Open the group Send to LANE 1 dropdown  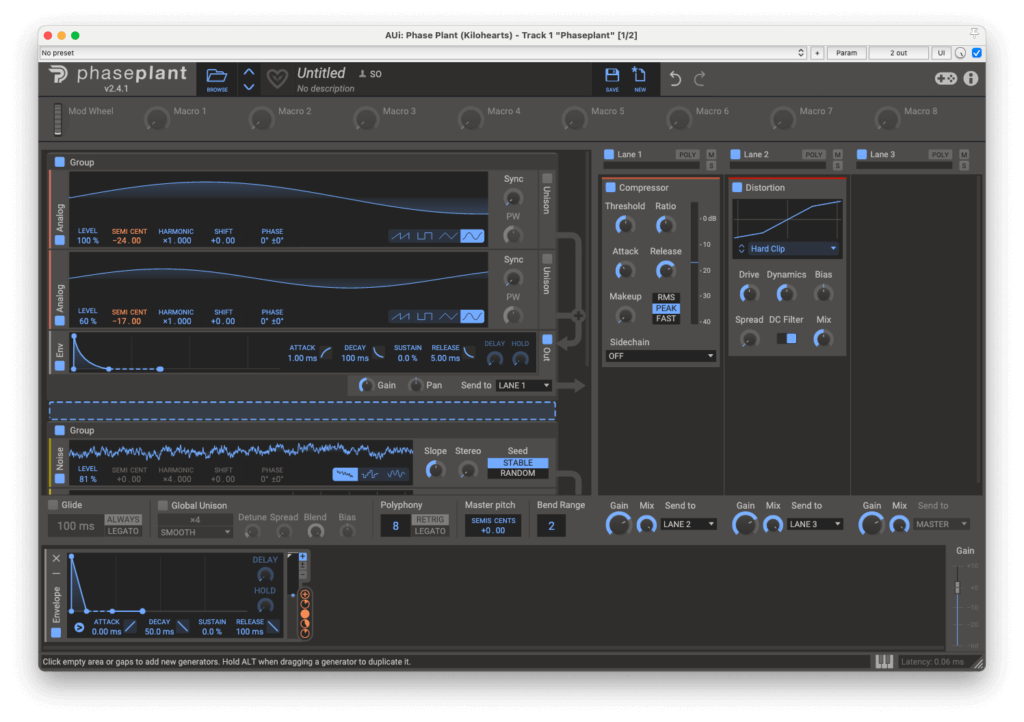524,385
